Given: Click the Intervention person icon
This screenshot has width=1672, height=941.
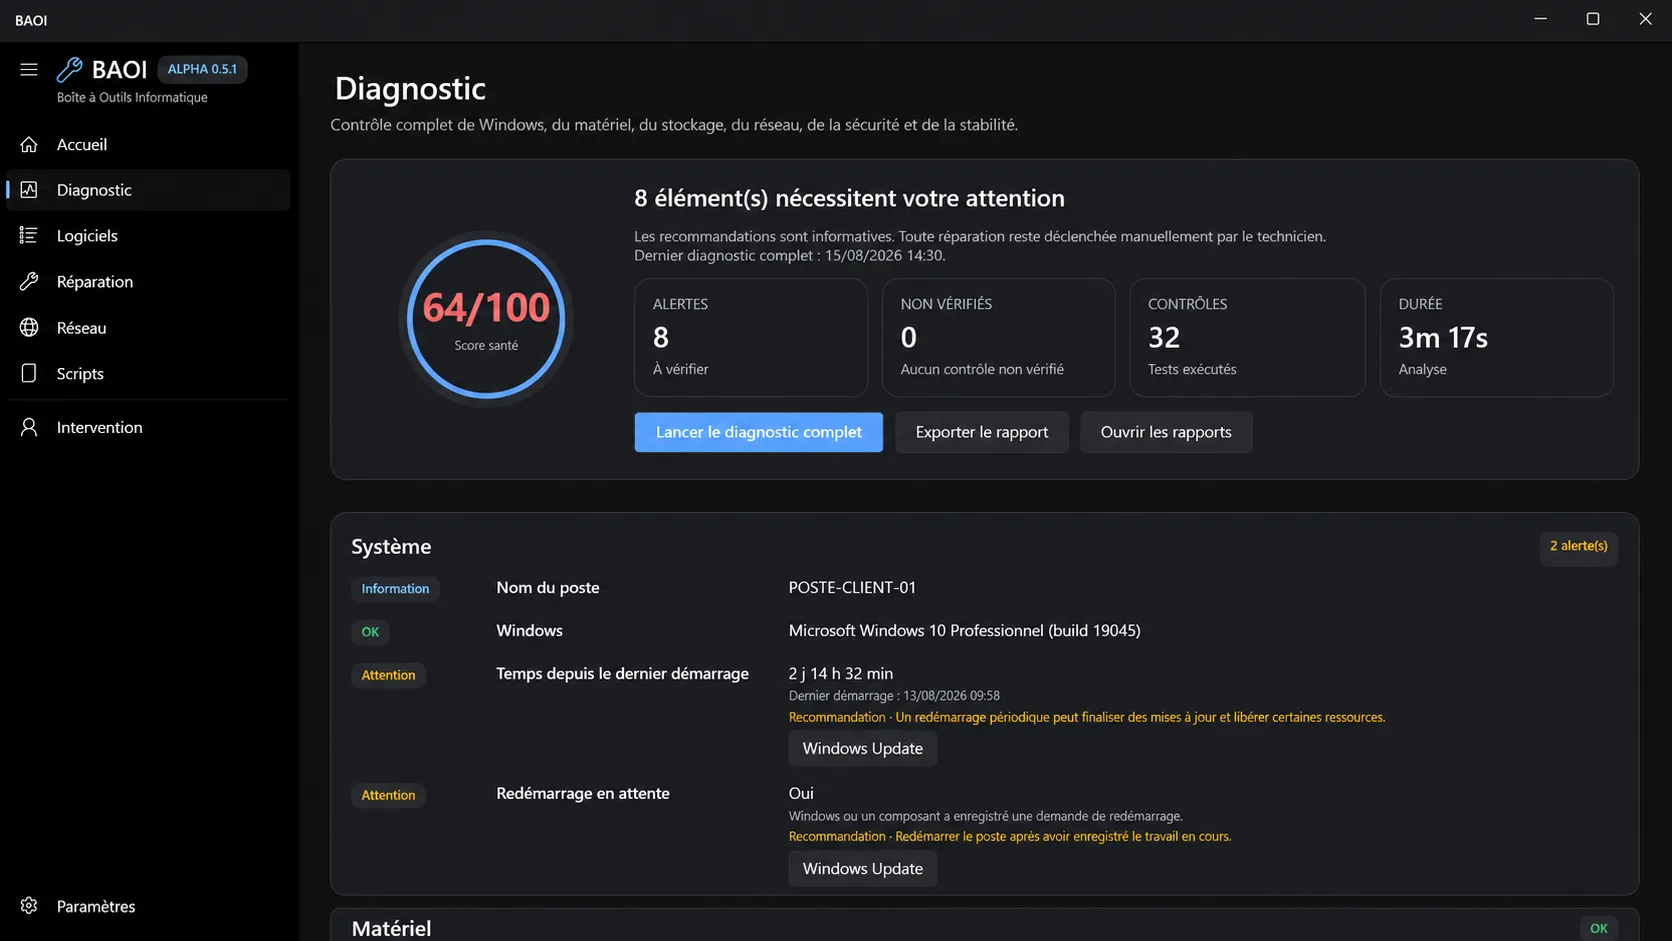Looking at the screenshot, I should [x=29, y=427].
